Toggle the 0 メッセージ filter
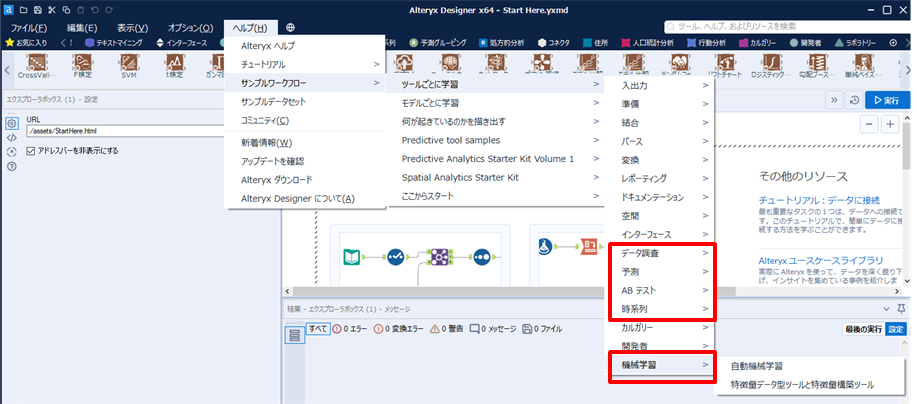 493,329
